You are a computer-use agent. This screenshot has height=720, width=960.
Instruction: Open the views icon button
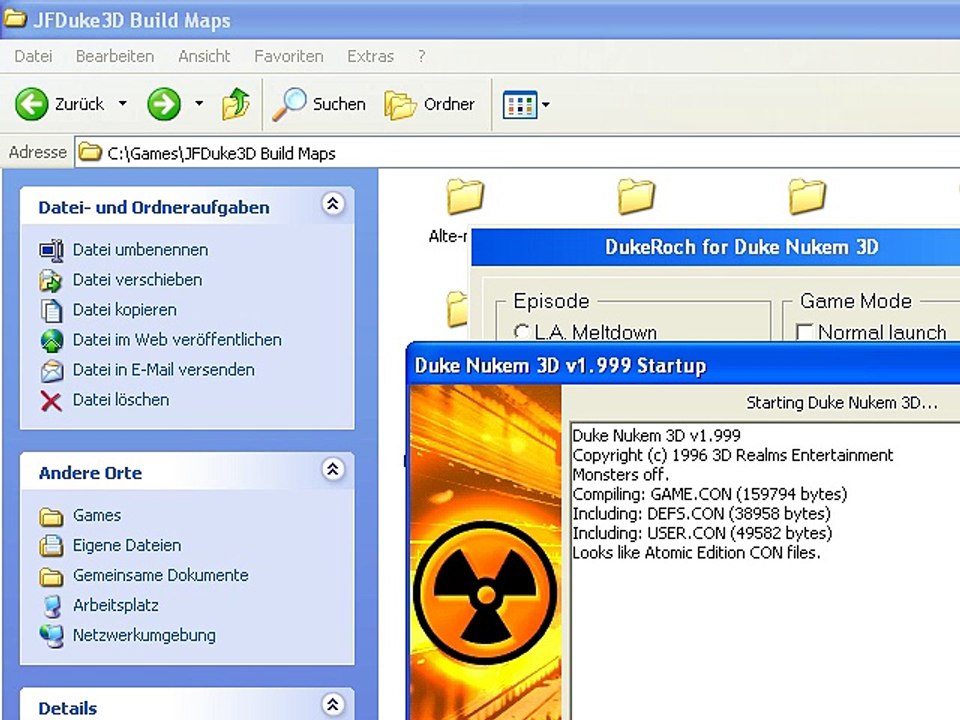click(519, 105)
